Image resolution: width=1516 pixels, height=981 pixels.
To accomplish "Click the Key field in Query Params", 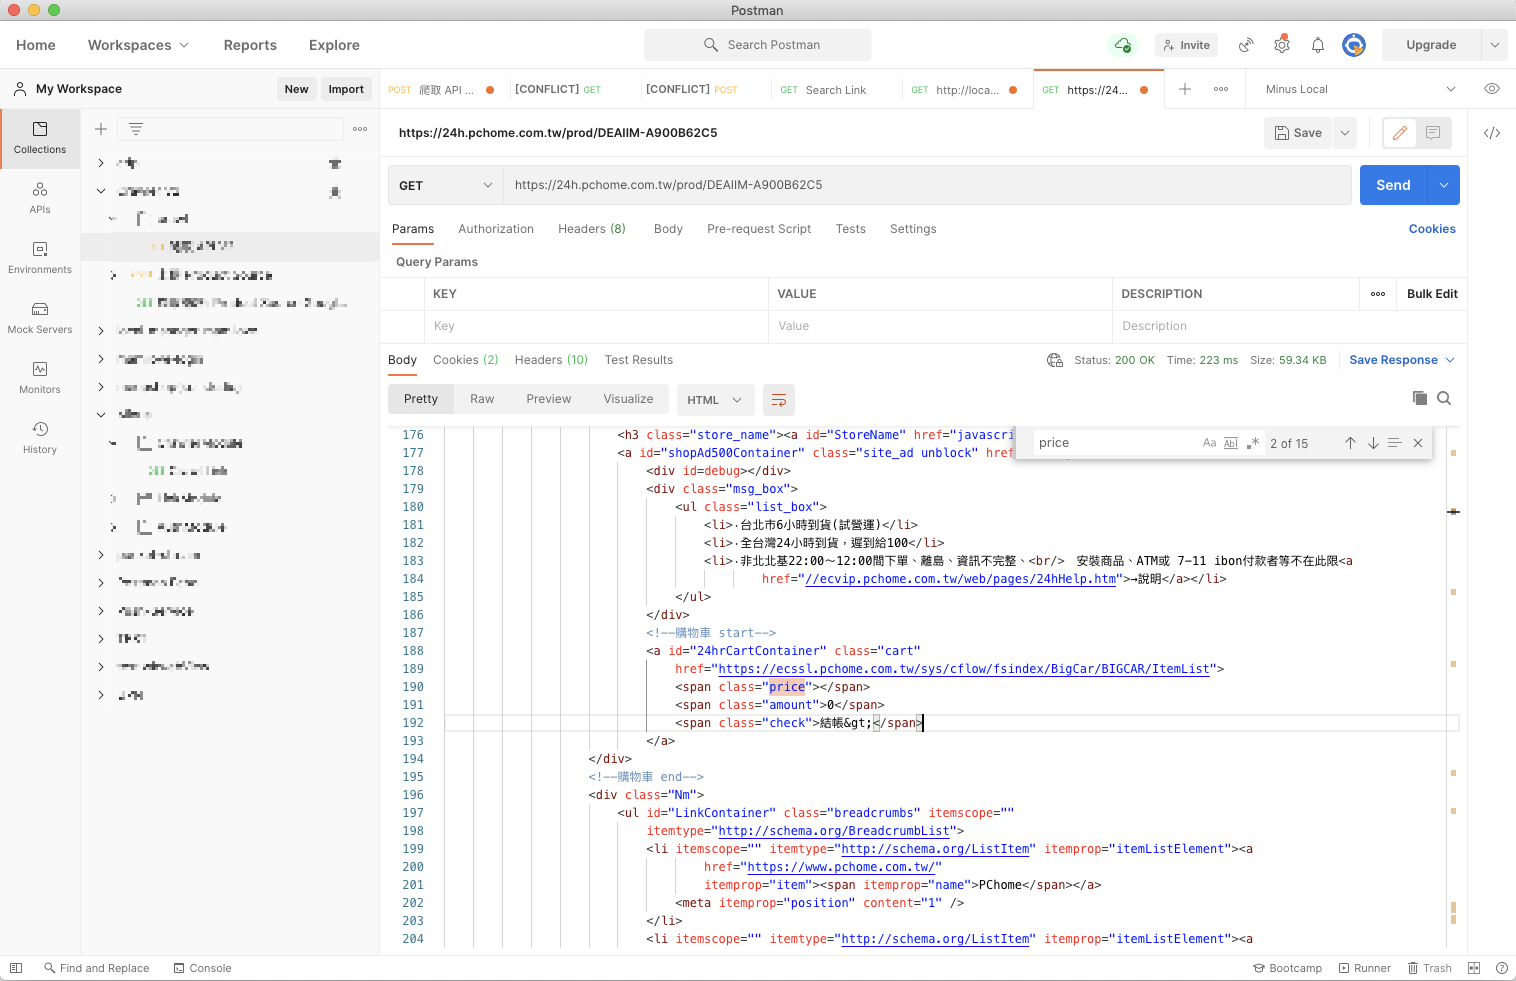I will [595, 326].
